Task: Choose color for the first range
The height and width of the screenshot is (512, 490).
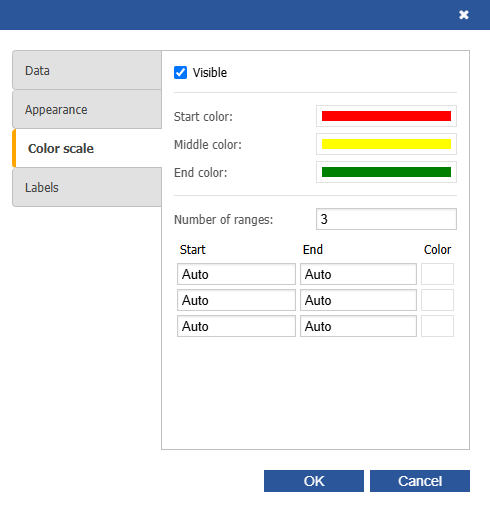Action: [x=437, y=274]
